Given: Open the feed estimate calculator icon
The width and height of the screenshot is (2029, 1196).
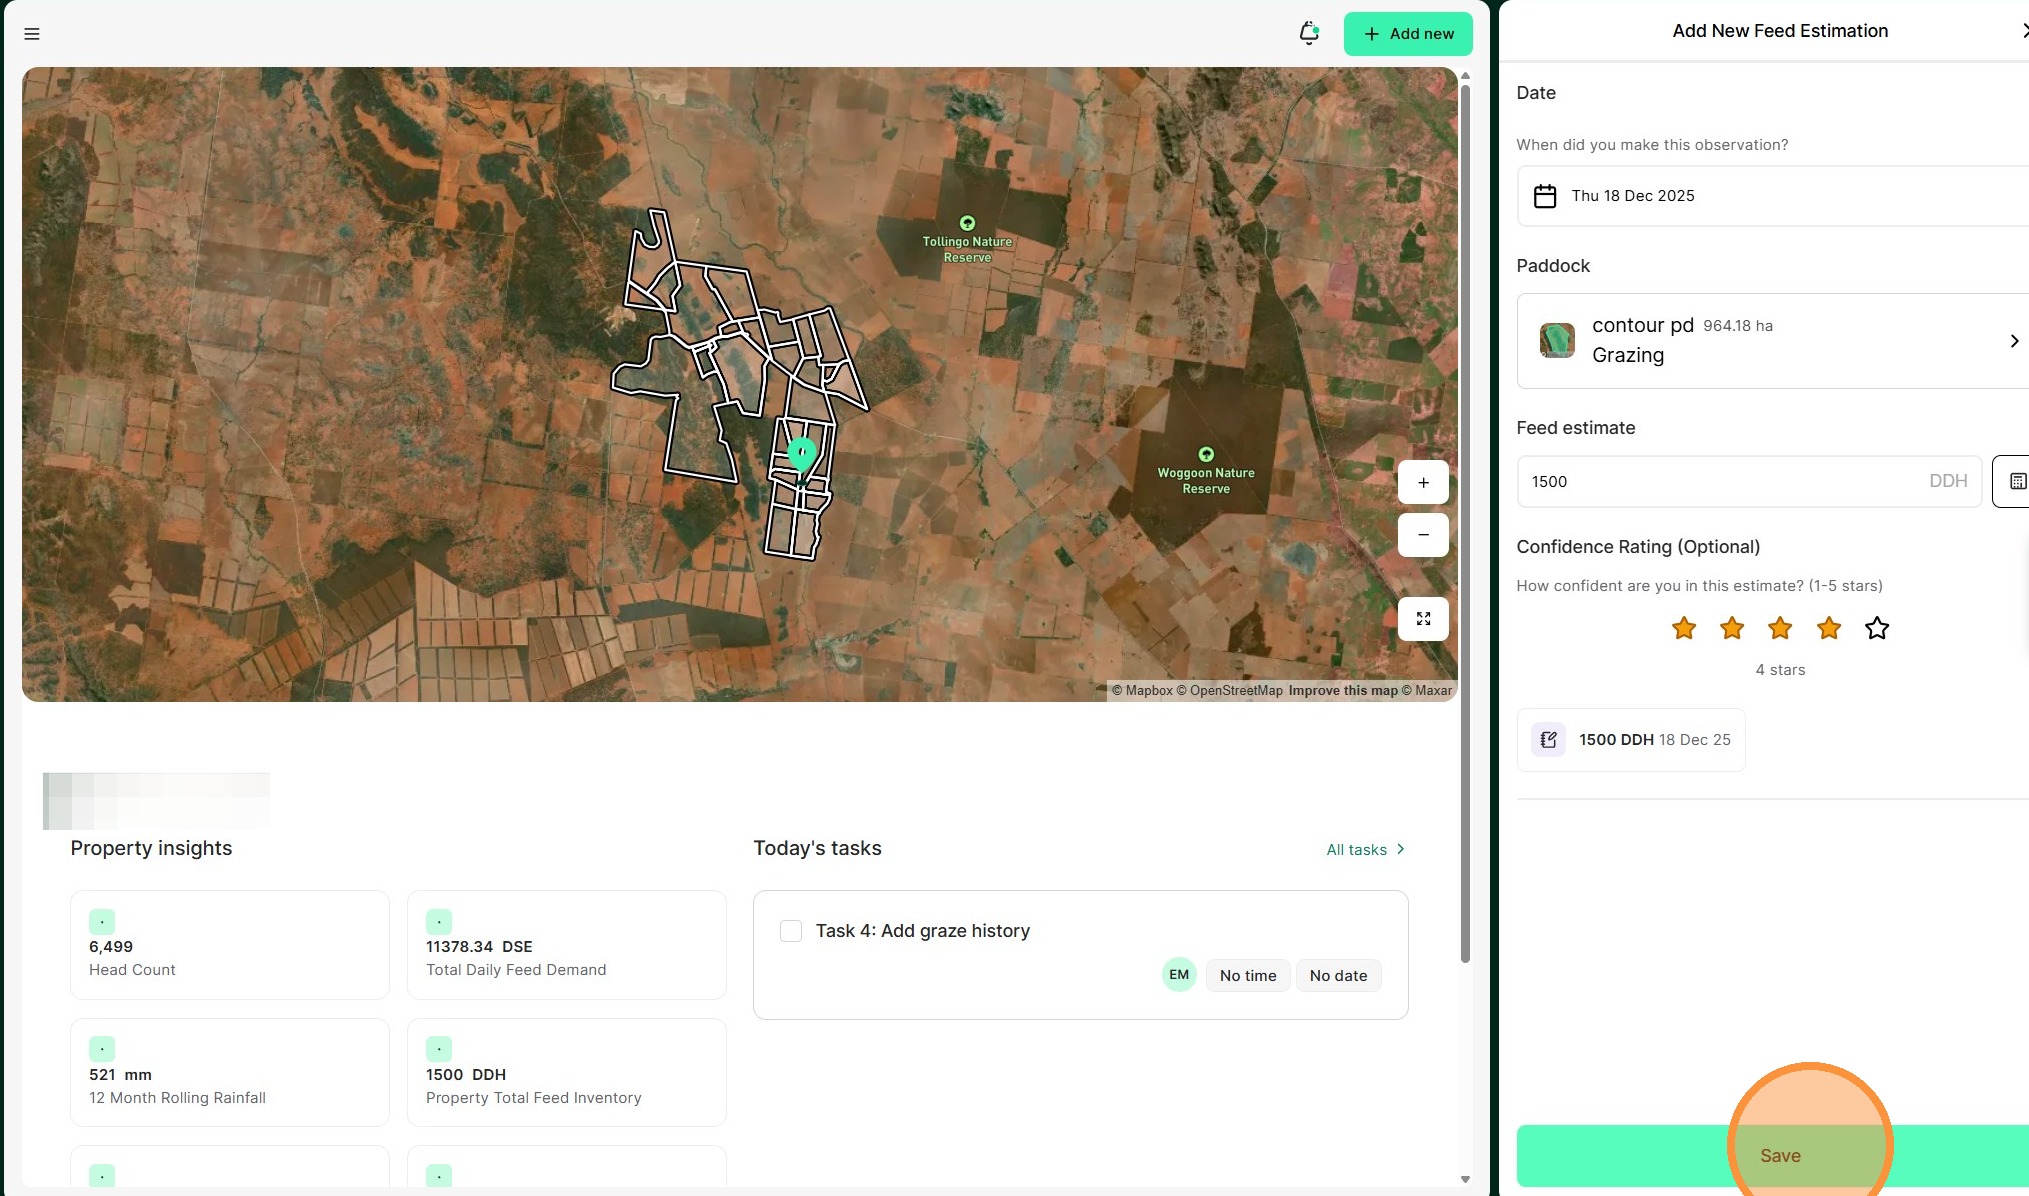Looking at the screenshot, I should pos(2015,481).
